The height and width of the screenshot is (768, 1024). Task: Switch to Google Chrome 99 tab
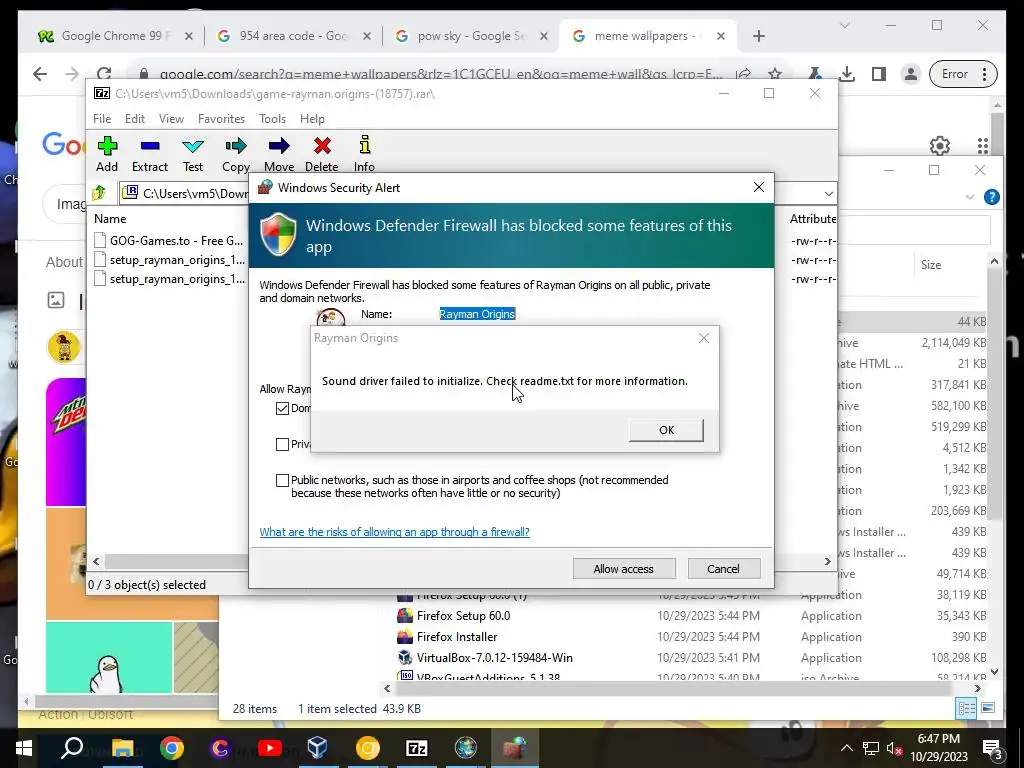click(x=116, y=36)
